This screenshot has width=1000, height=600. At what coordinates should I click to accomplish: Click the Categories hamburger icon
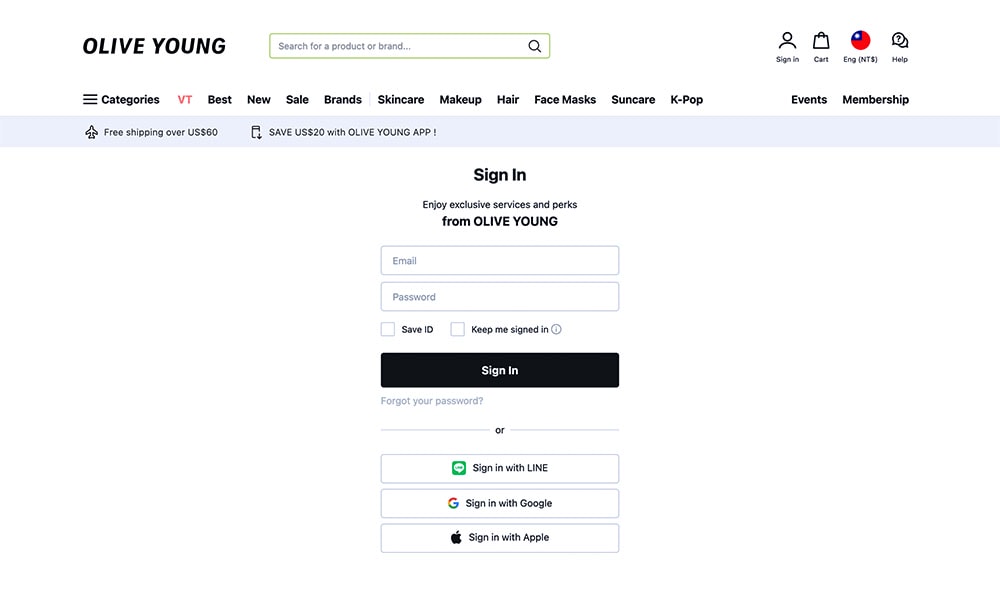pyautogui.click(x=90, y=99)
